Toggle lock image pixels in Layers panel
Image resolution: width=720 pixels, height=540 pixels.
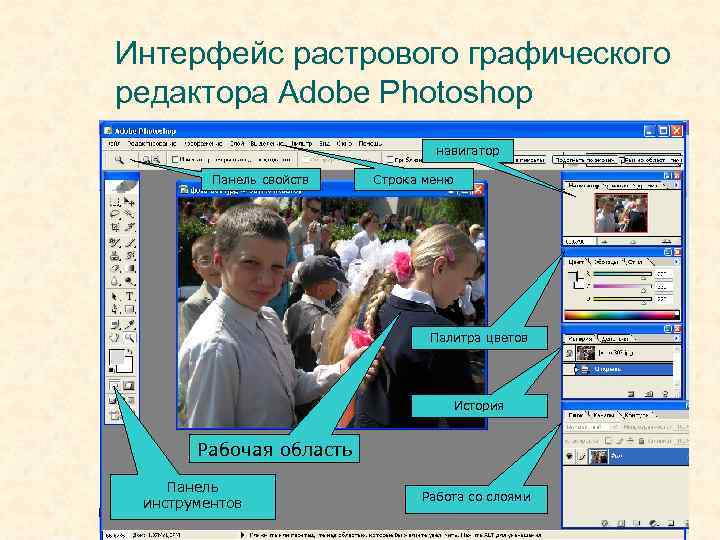pyautogui.click(x=620, y=441)
